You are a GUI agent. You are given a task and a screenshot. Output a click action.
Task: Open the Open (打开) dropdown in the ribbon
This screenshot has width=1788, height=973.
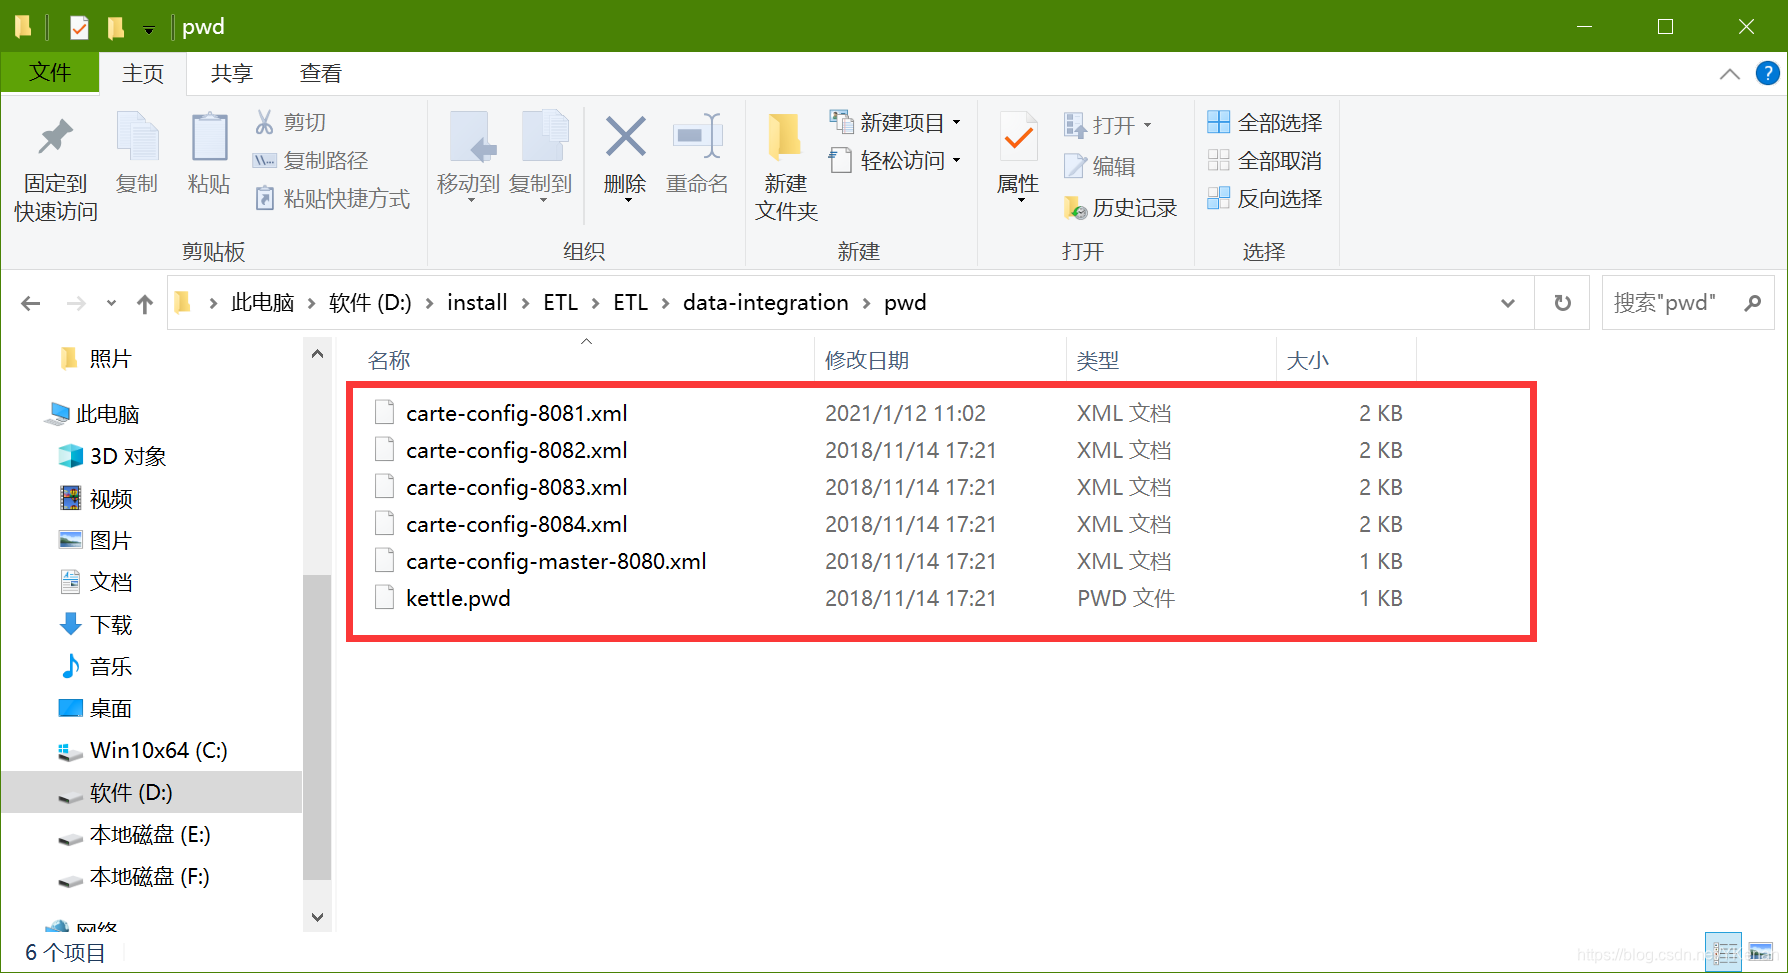coord(1108,125)
